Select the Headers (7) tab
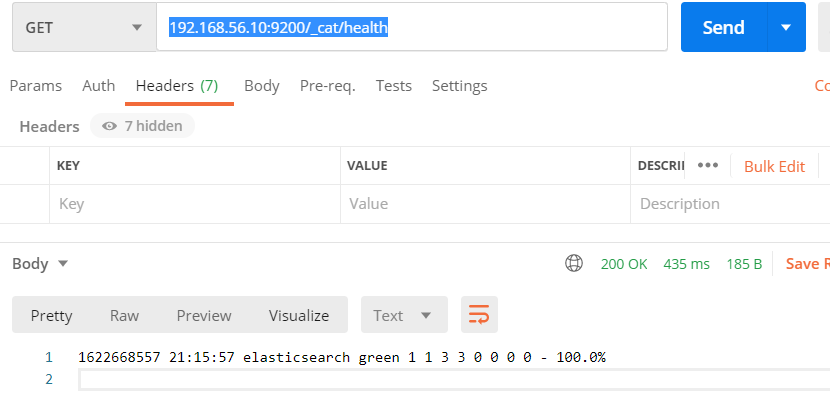 (177, 86)
